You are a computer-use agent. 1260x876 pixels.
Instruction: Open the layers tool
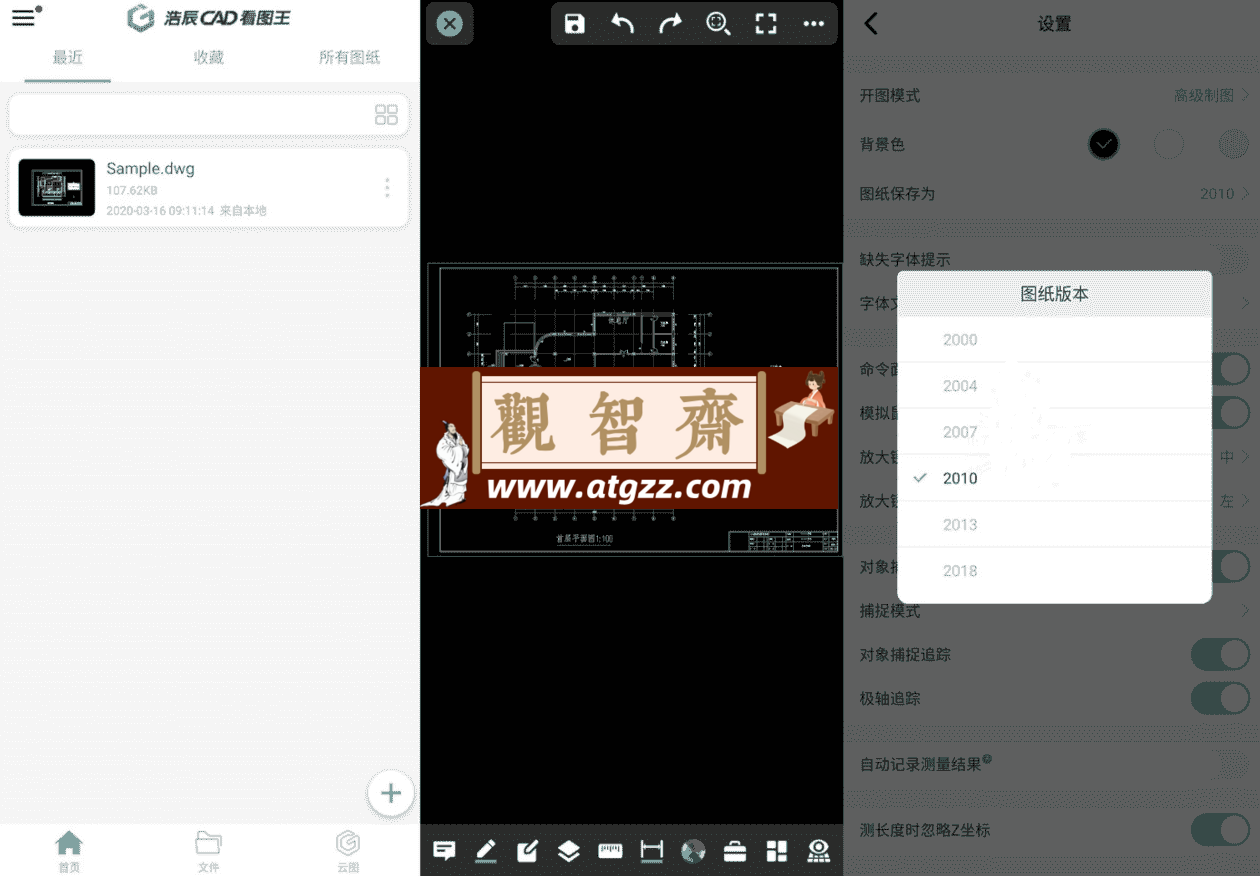click(x=568, y=851)
